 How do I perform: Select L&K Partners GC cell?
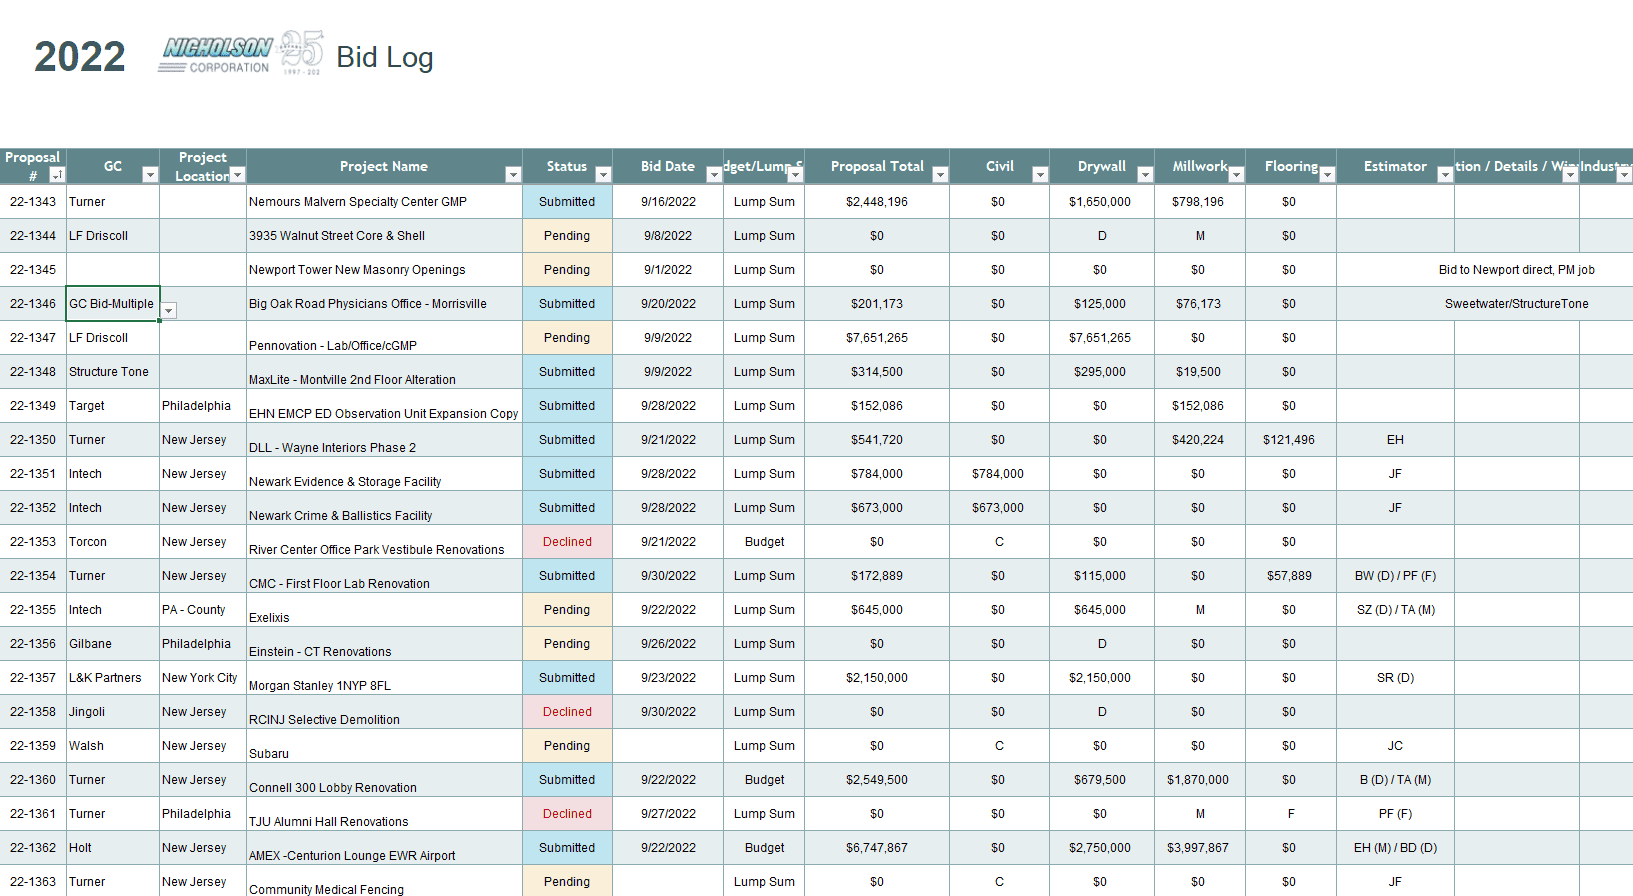(x=112, y=678)
